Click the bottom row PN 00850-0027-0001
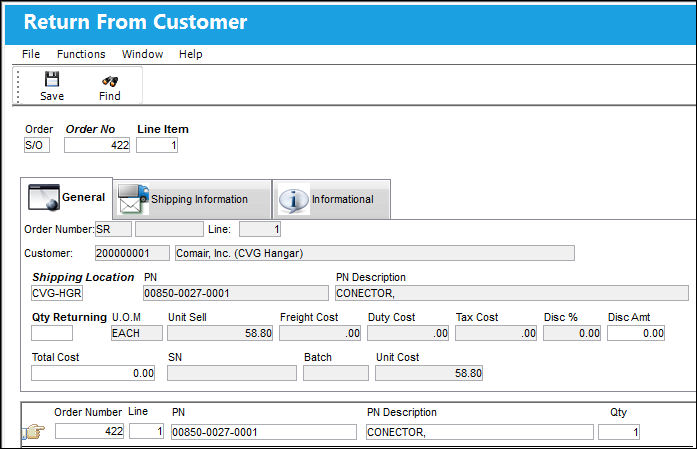This screenshot has height=449, width=697. point(264,432)
